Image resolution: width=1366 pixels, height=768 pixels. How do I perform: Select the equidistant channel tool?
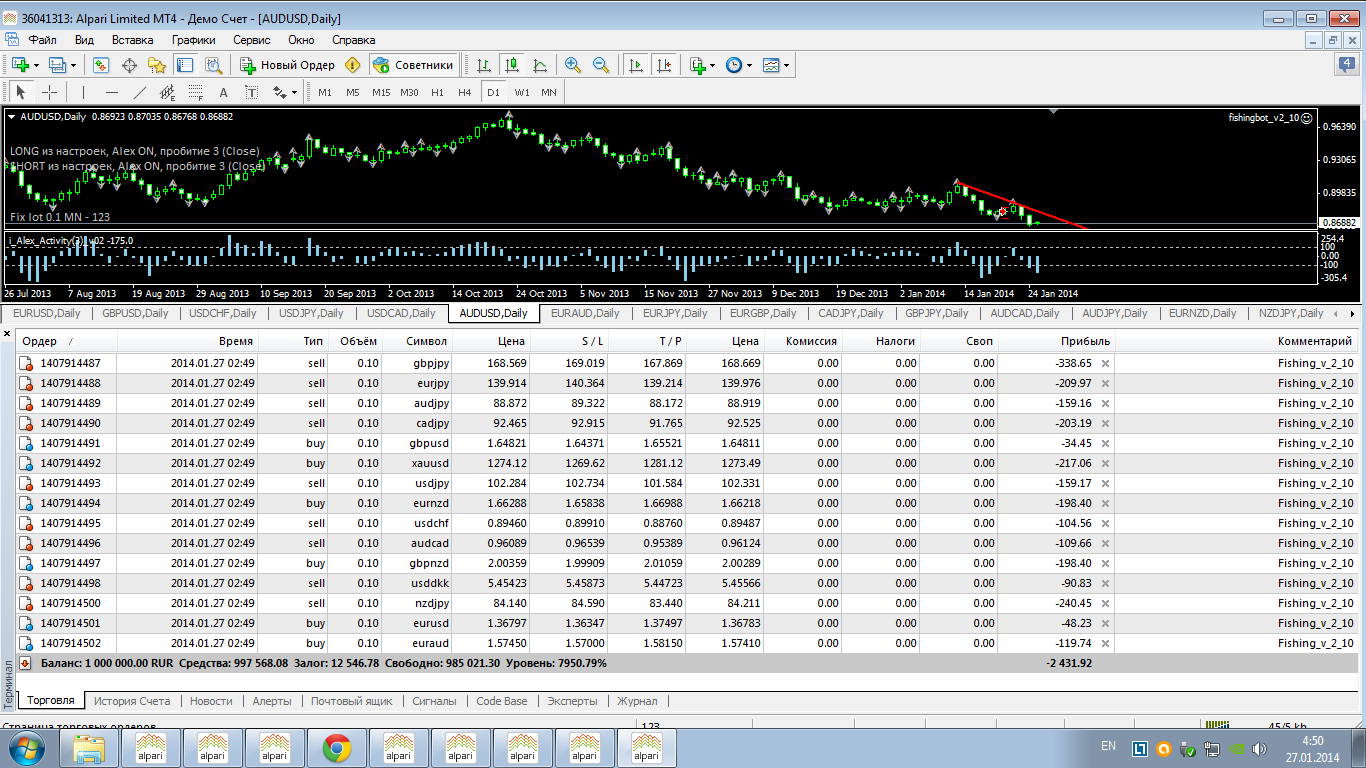[x=167, y=92]
